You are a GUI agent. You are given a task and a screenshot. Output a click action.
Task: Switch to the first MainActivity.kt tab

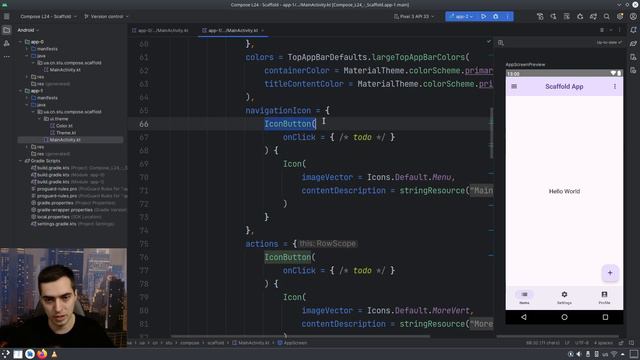(160, 31)
